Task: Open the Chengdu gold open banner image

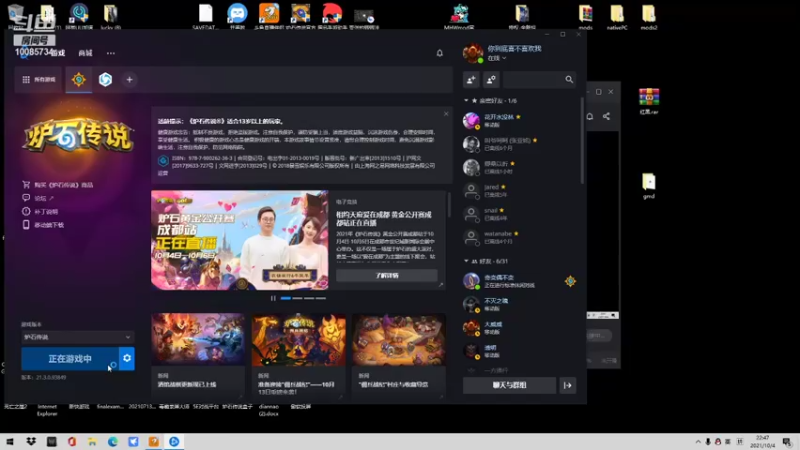Action: coord(240,240)
